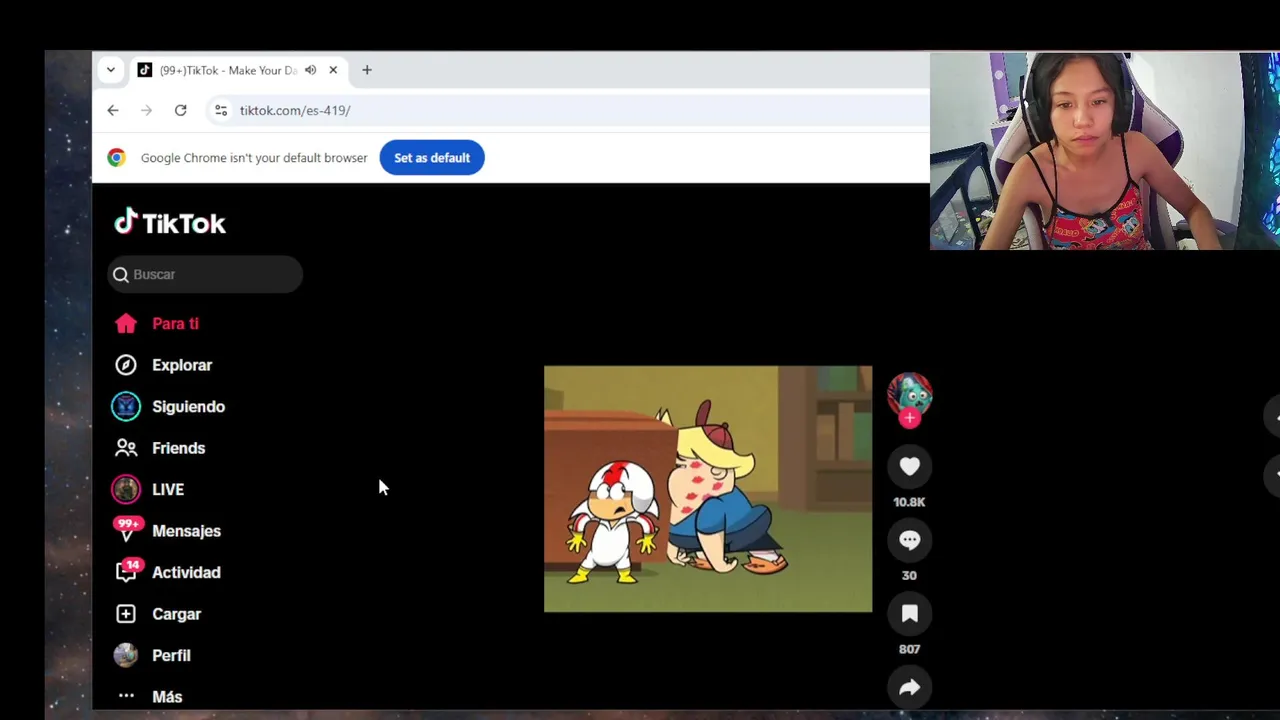Like the video with heart icon

[x=909, y=466]
